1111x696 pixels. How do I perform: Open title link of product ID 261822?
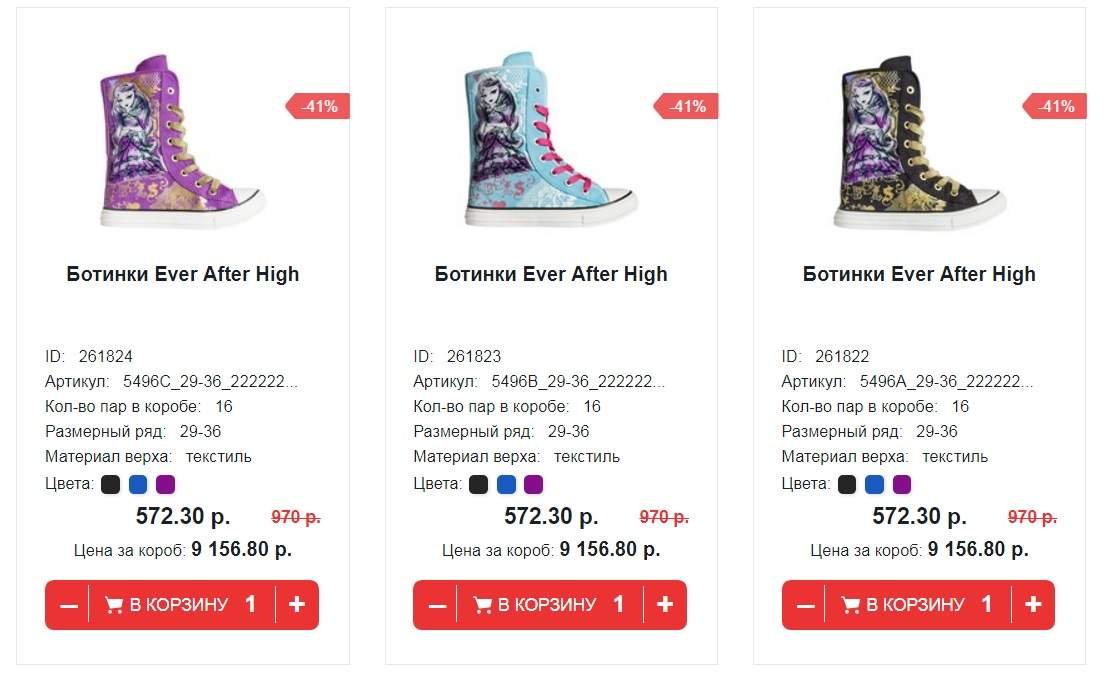(919, 274)
